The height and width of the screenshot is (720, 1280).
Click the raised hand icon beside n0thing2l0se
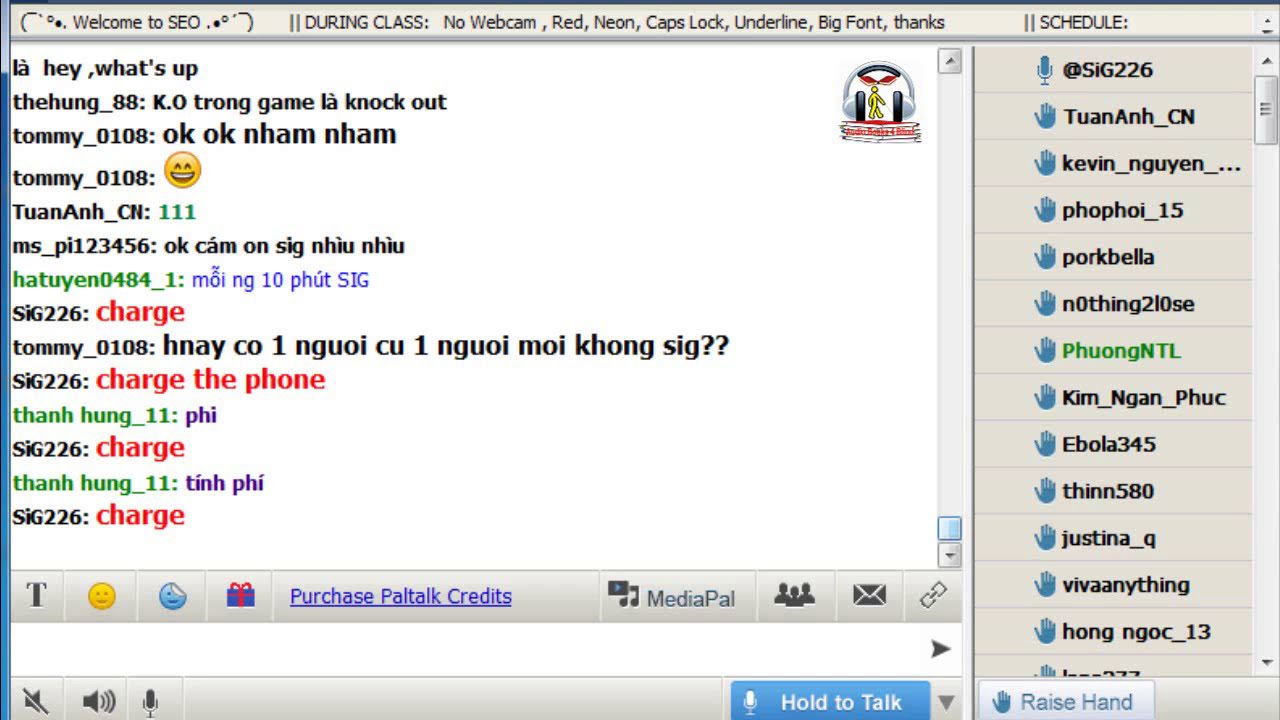(1045, 304)
